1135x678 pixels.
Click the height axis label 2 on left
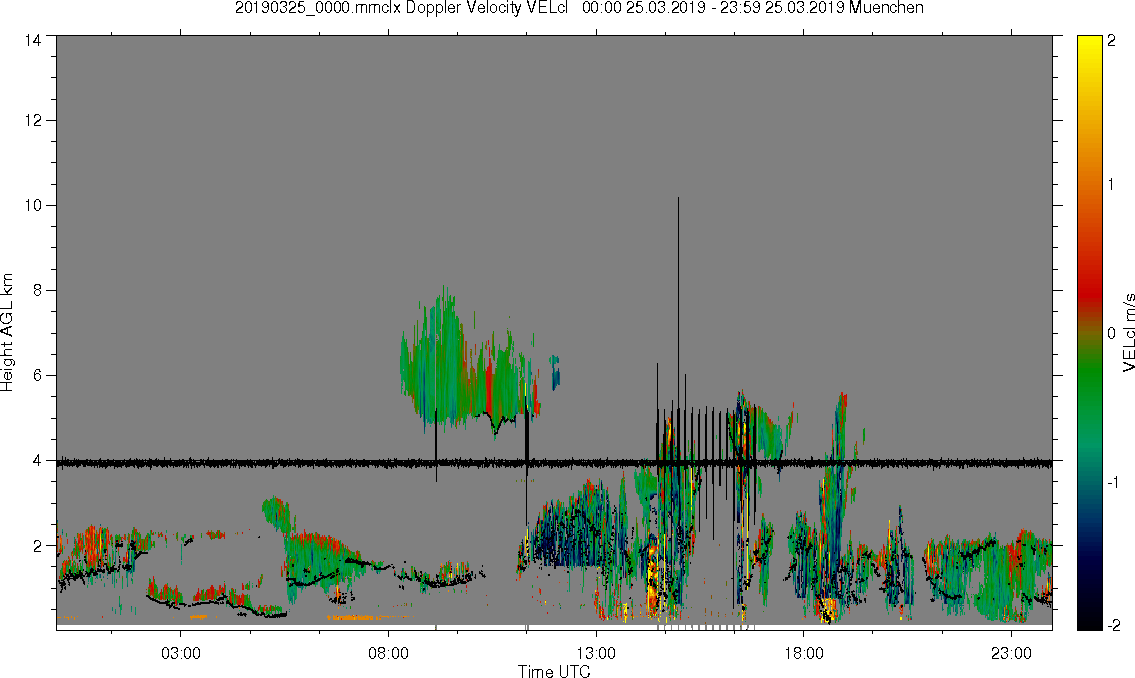[36, 546]
